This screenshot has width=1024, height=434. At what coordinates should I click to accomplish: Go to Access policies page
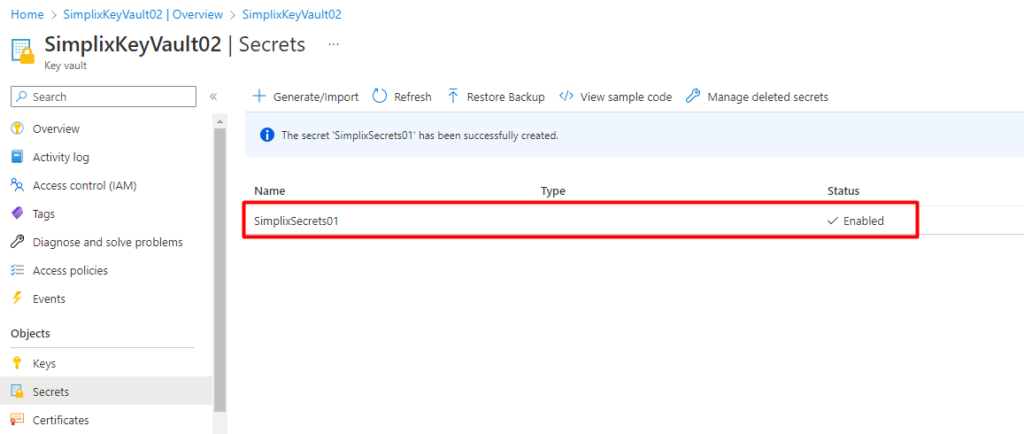(70, 271)
